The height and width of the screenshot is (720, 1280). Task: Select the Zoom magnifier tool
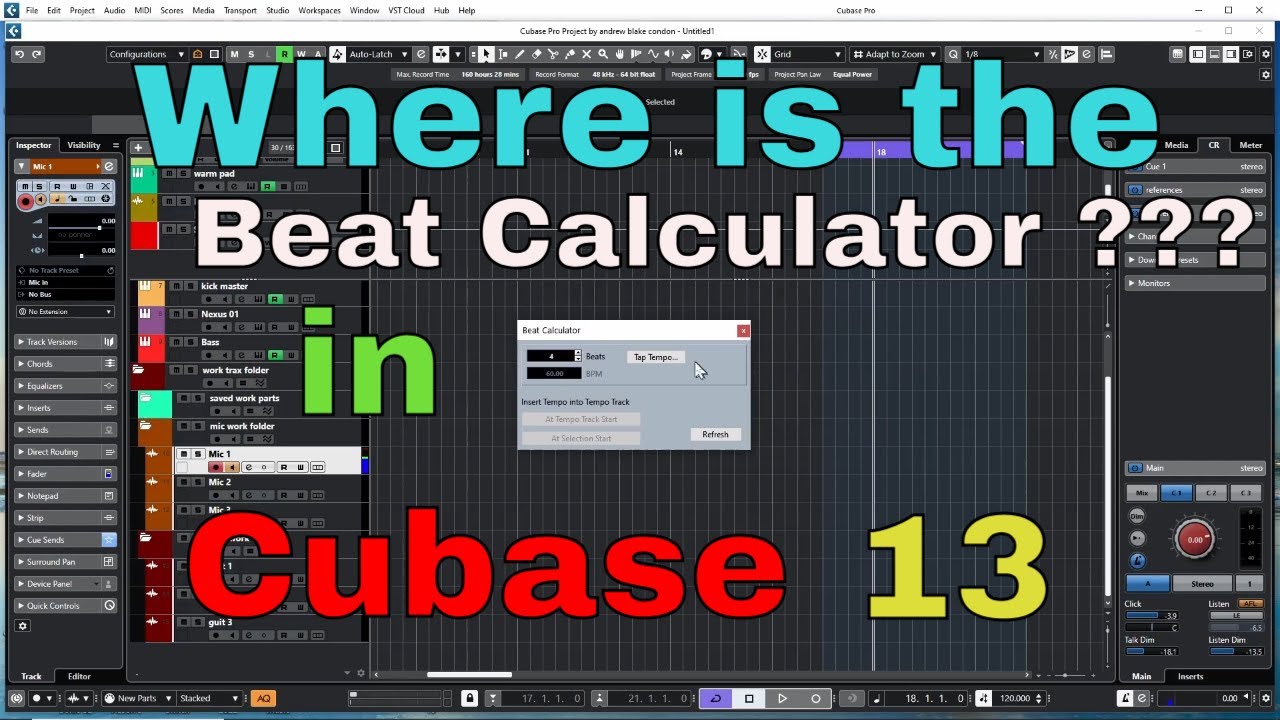[x=604, y=54]
